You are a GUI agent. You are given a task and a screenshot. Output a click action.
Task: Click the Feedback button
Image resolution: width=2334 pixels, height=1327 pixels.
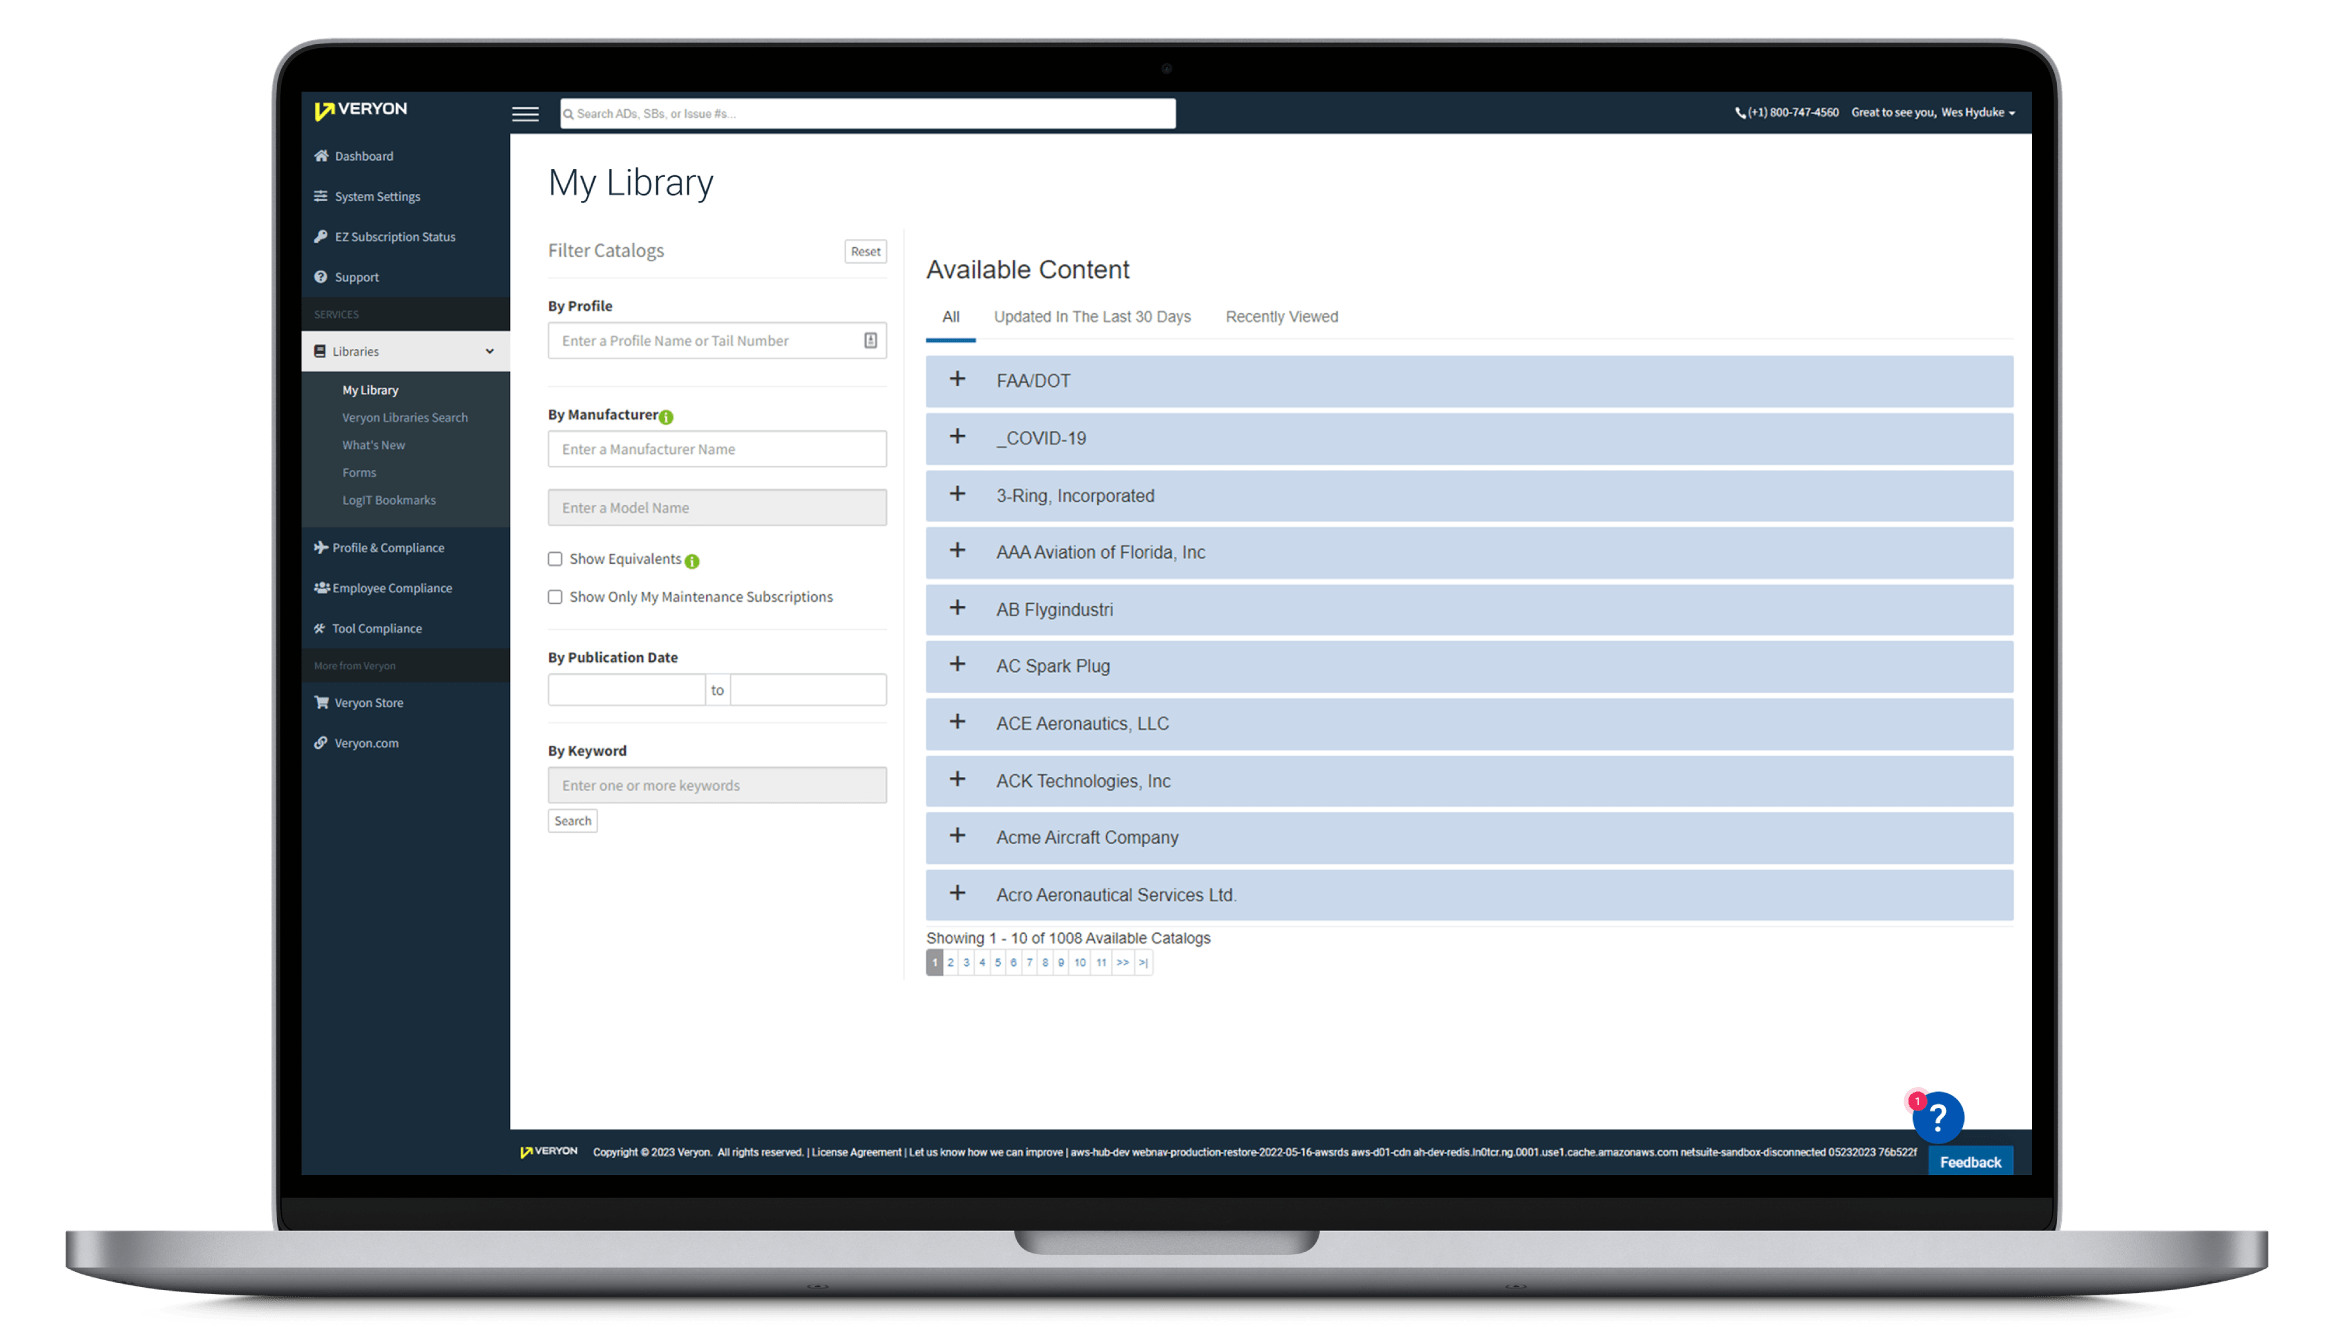pos(1969,1161)
